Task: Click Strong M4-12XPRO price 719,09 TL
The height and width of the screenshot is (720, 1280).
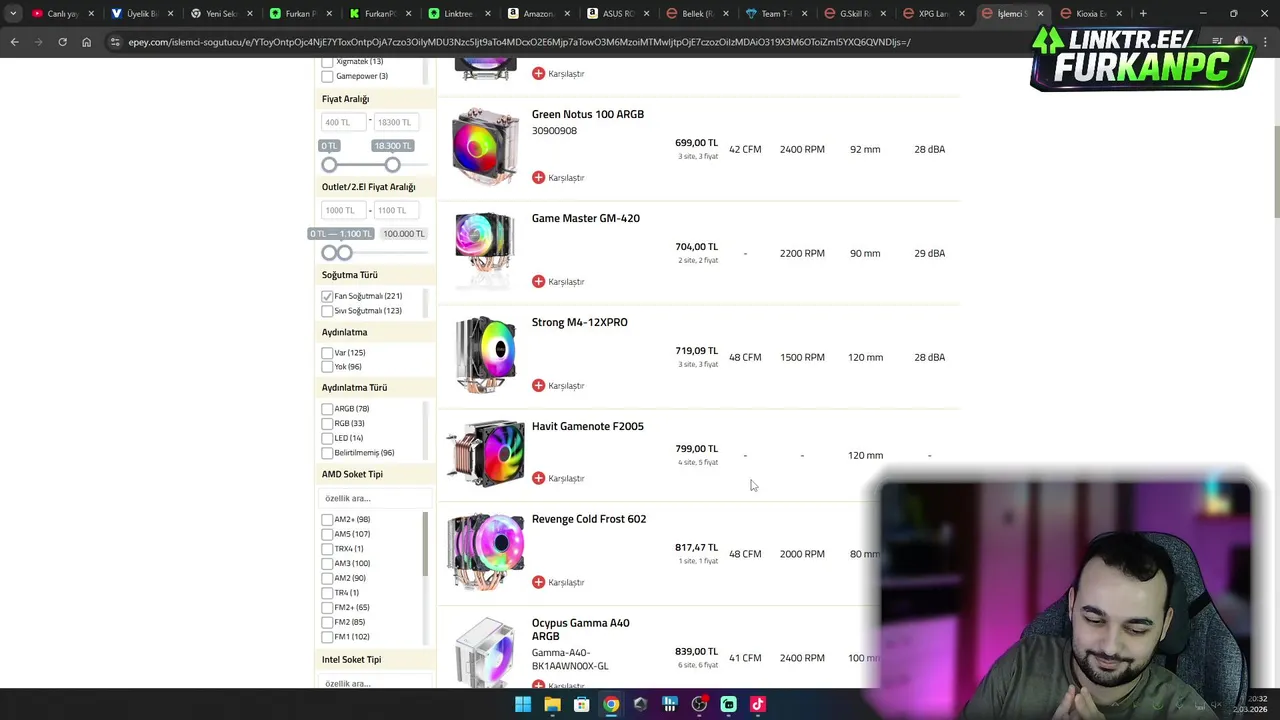Action: [x=696, y=351]
